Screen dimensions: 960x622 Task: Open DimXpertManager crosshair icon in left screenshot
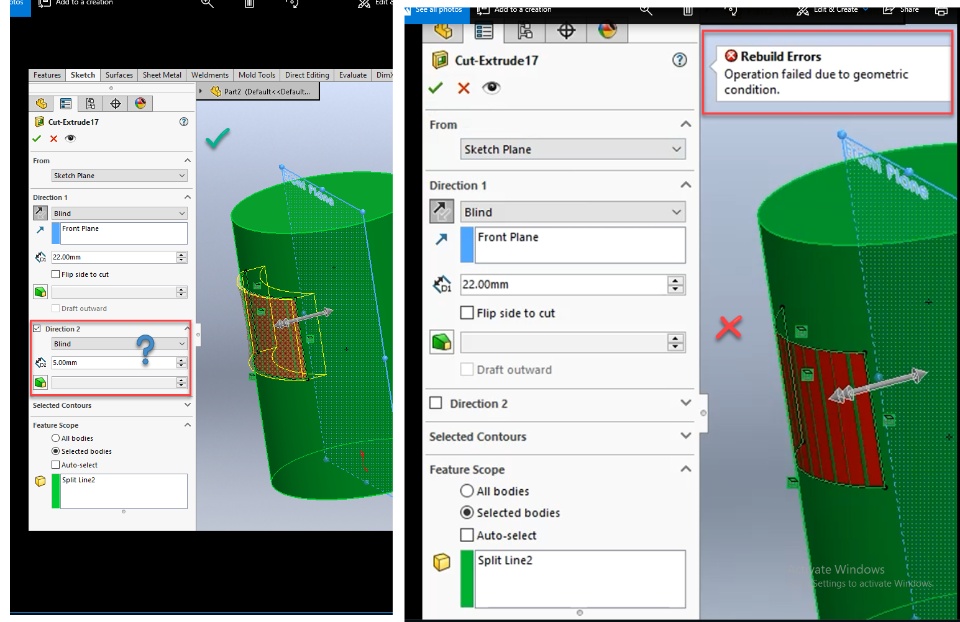115,103
